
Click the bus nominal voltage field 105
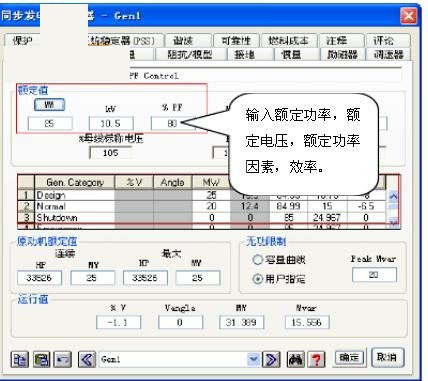pyautogui.click(x=110, y=153)
